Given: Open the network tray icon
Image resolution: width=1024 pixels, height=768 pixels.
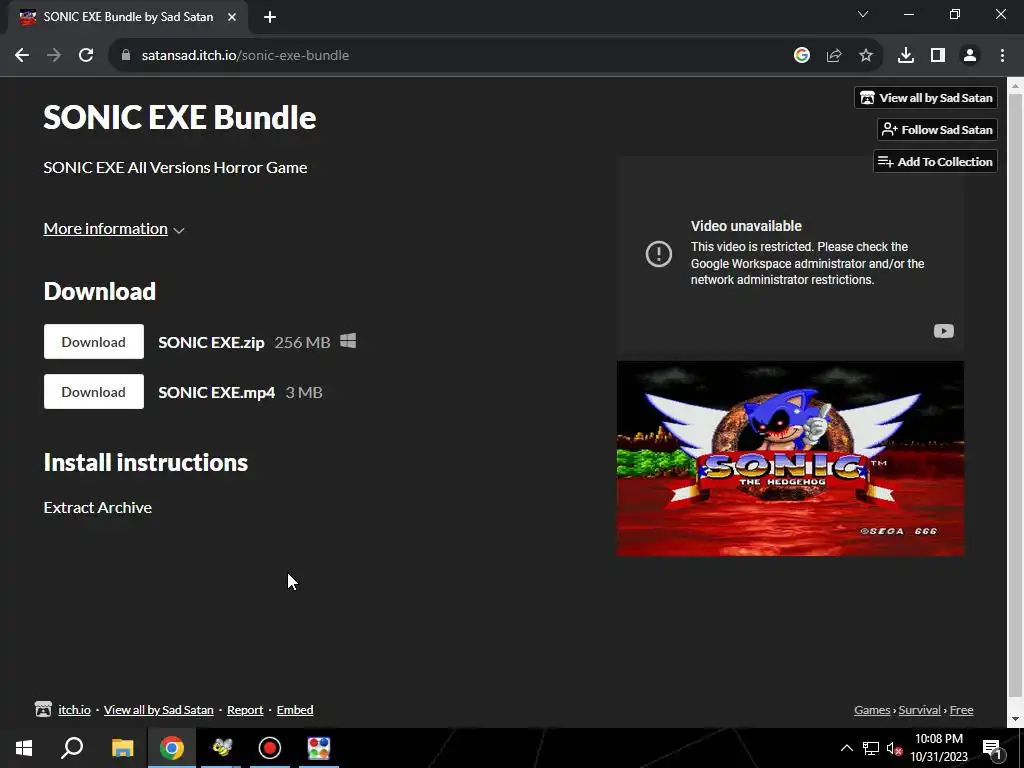Looking at the screenshot, I should [871, 748].
